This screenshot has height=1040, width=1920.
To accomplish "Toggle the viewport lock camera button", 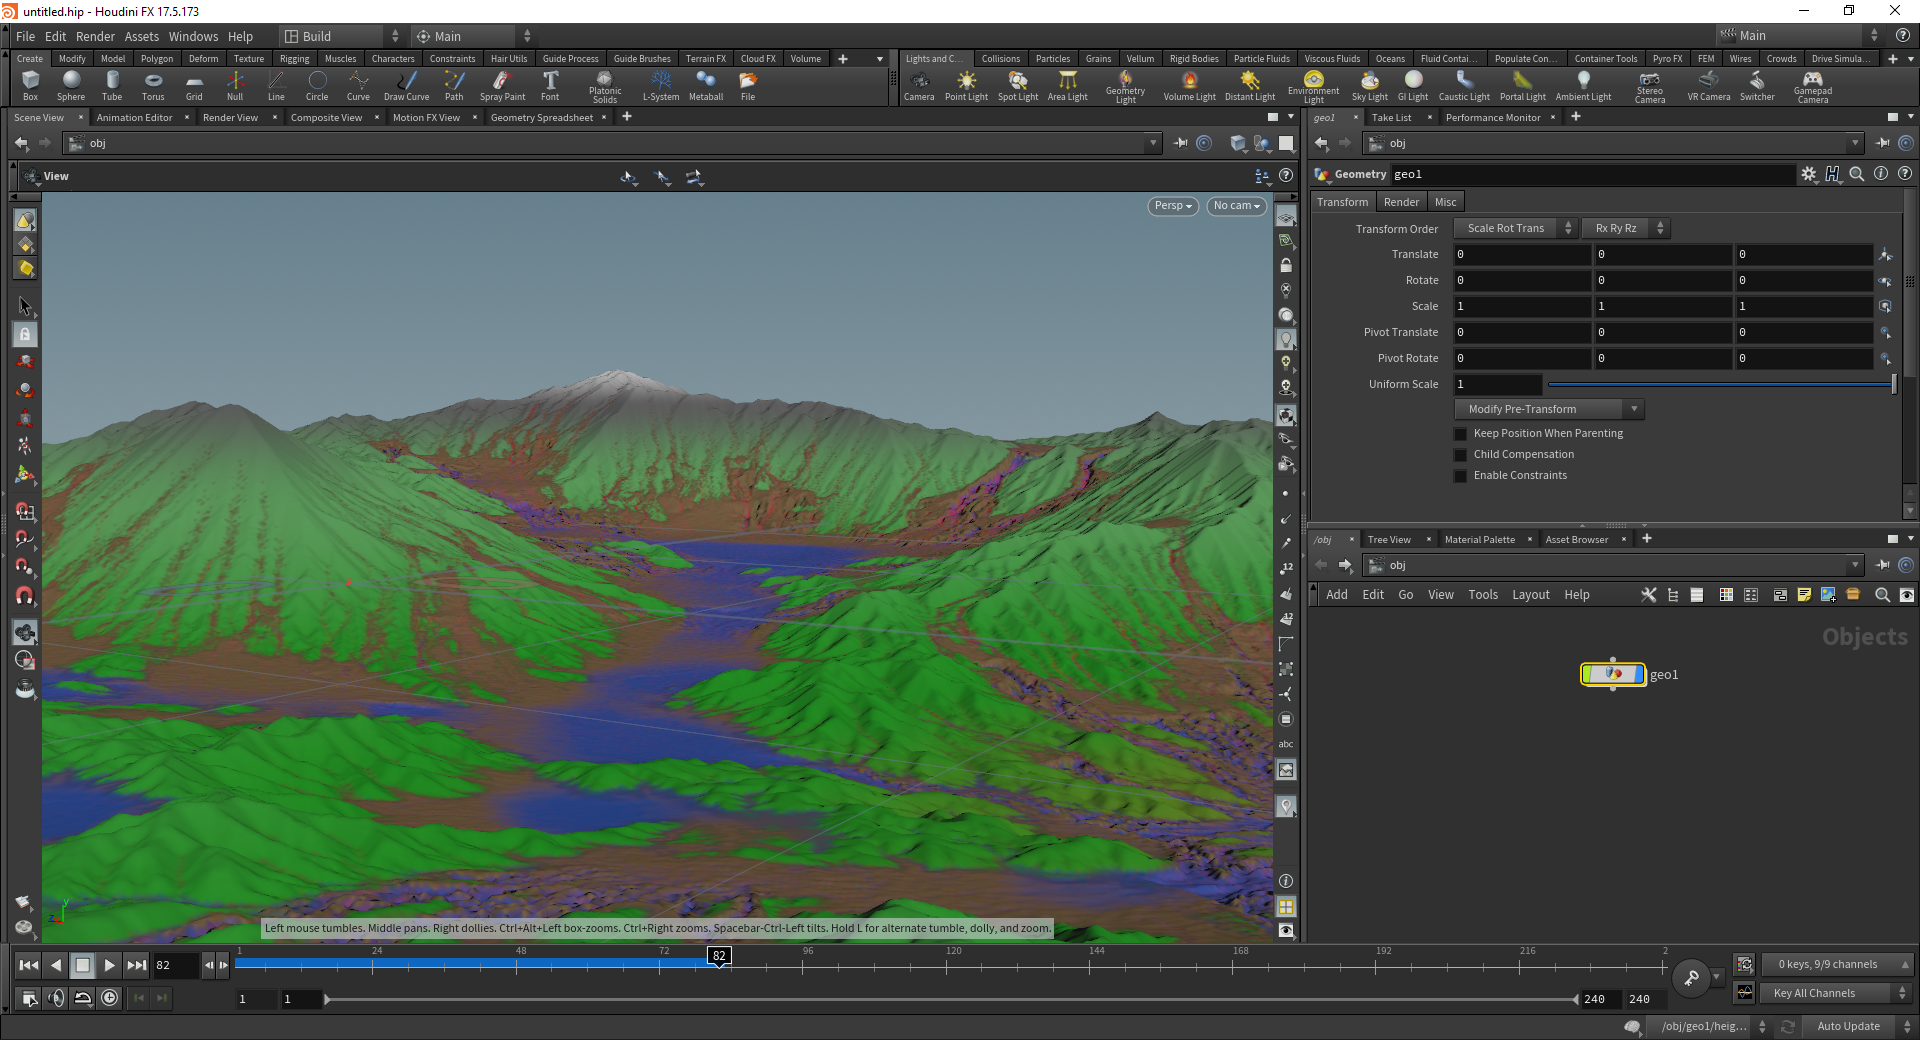I will [1286, 266].
